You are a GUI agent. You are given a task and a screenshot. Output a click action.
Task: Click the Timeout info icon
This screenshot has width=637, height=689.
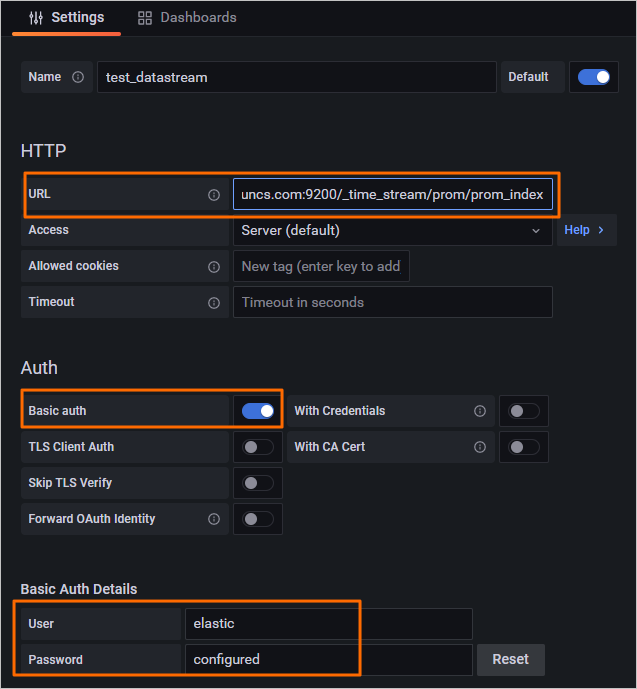tap(213, 303)
